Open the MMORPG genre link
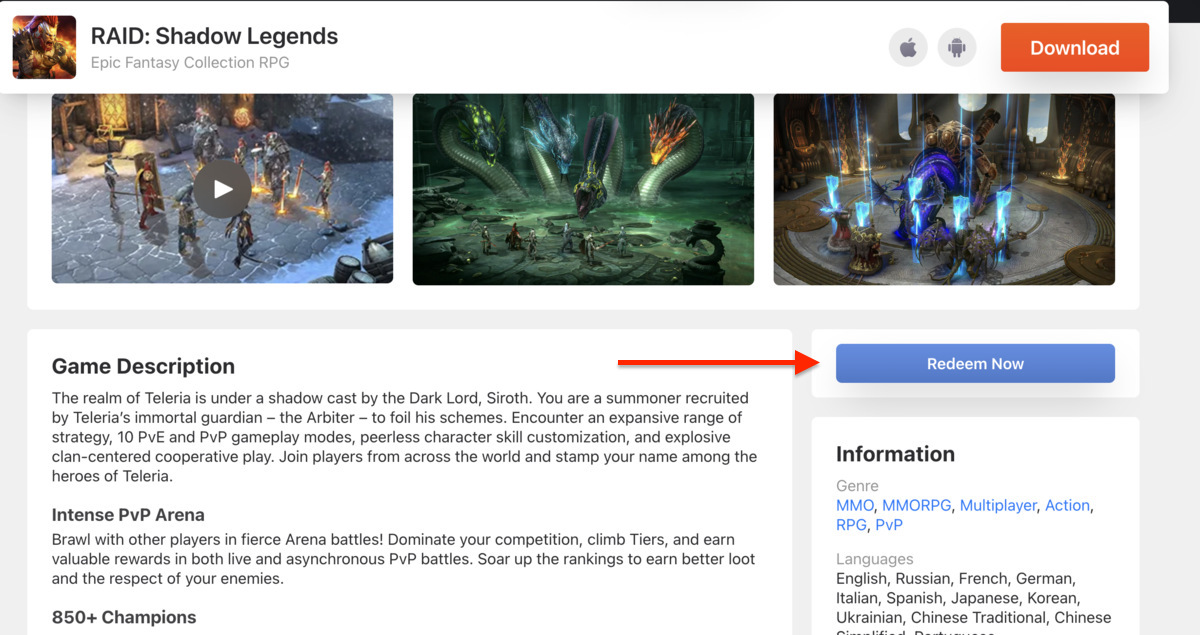This screenshot has height=635, width=1200. (915, 505)
